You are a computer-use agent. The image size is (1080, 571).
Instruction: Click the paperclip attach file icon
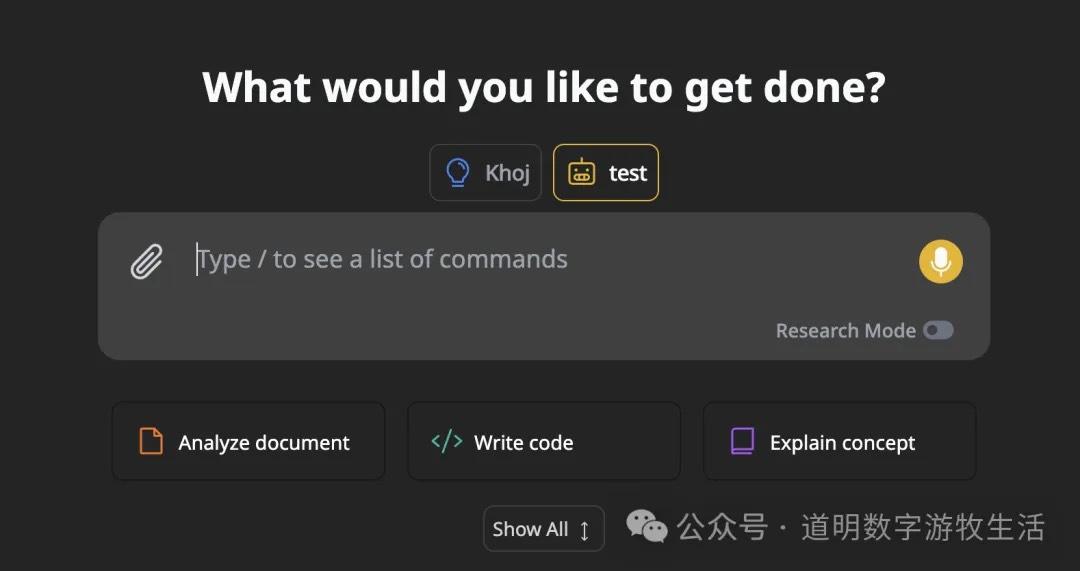pyautogui.click(x=147, y=262)
